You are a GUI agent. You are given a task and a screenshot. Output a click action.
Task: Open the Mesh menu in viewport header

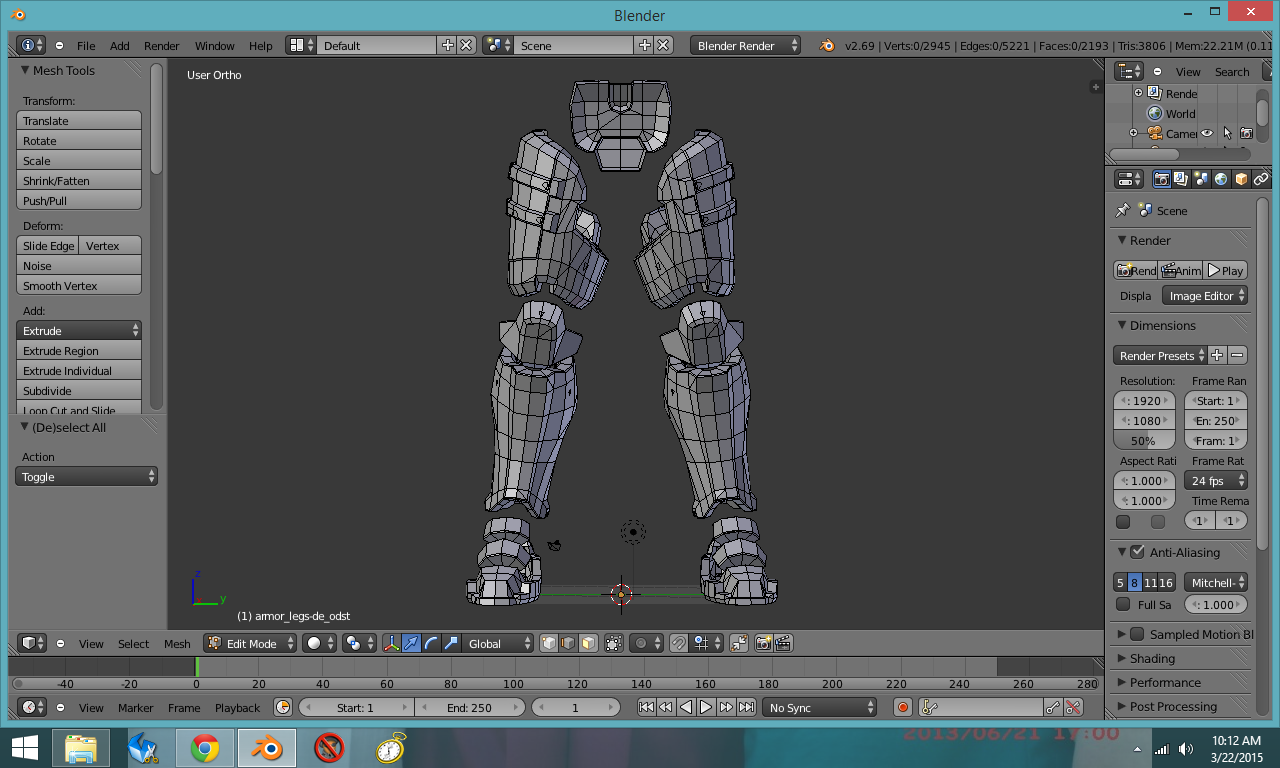[x=177, y=644]
